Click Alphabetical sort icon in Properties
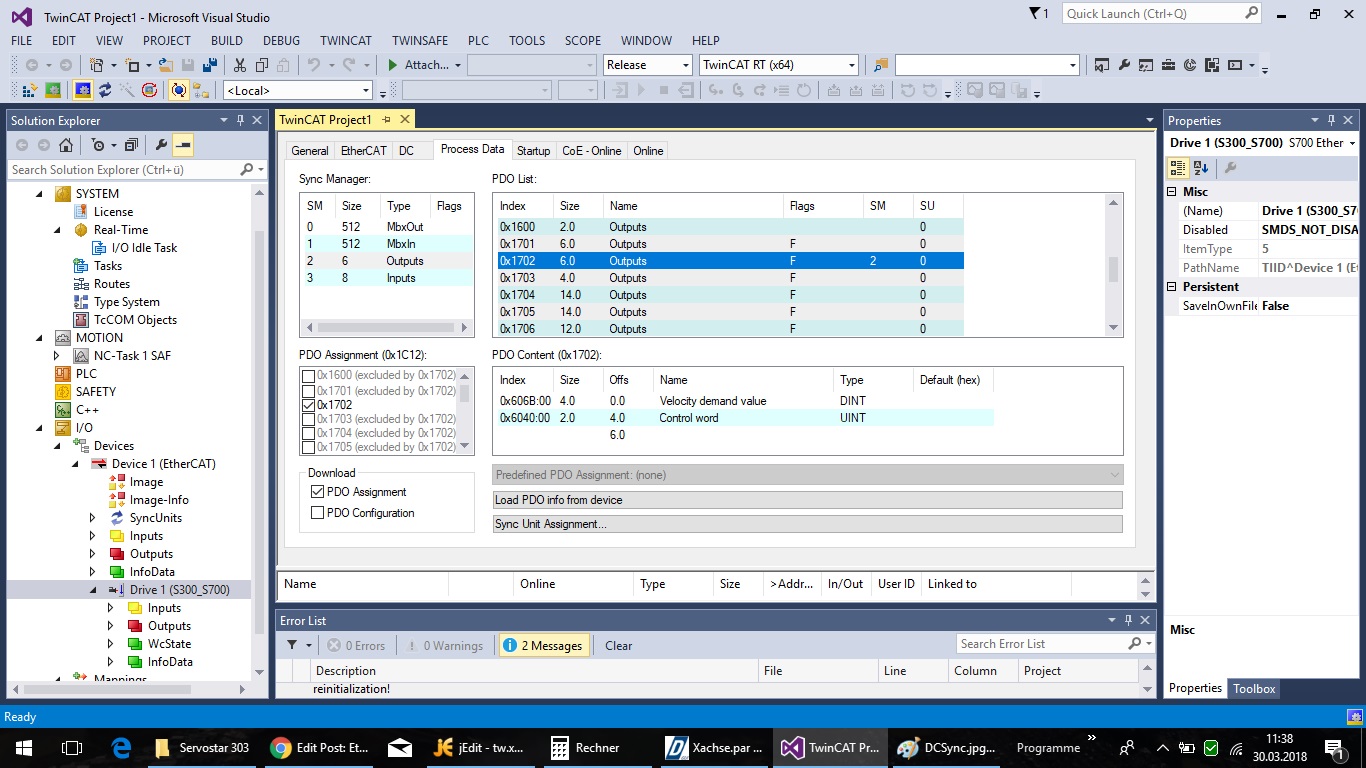Screen dimensions: 1366x768 coord(1201,168)
